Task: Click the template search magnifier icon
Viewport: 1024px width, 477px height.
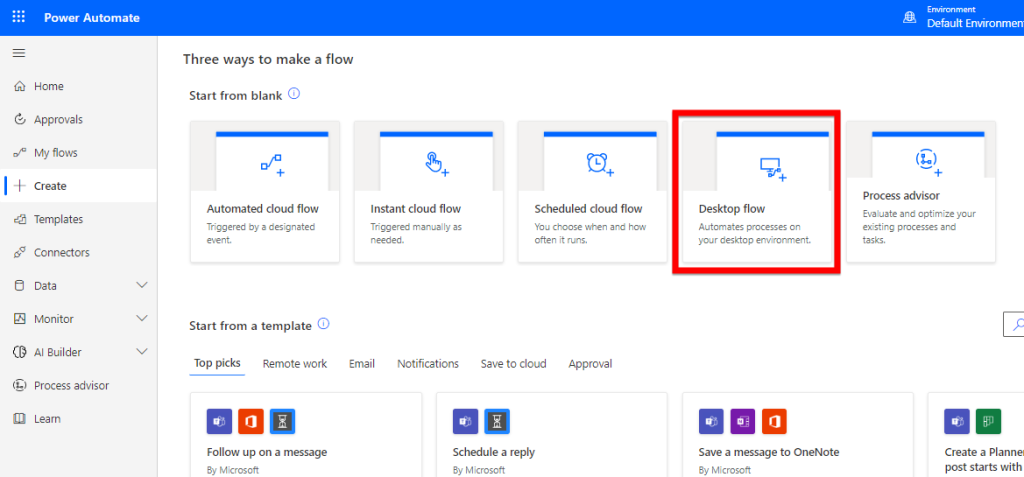Action: [x=1016, y=324]
